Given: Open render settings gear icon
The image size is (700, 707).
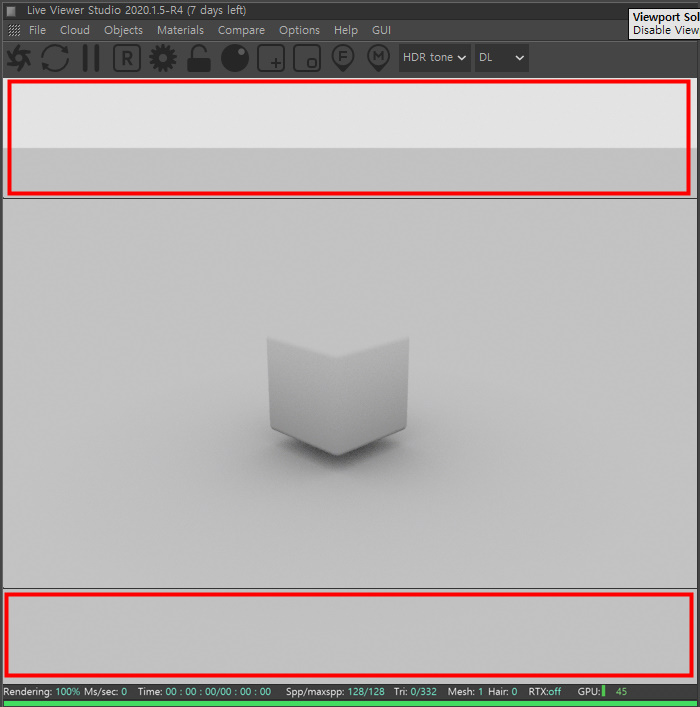Looking at the screenshot, I should point(163,58).
